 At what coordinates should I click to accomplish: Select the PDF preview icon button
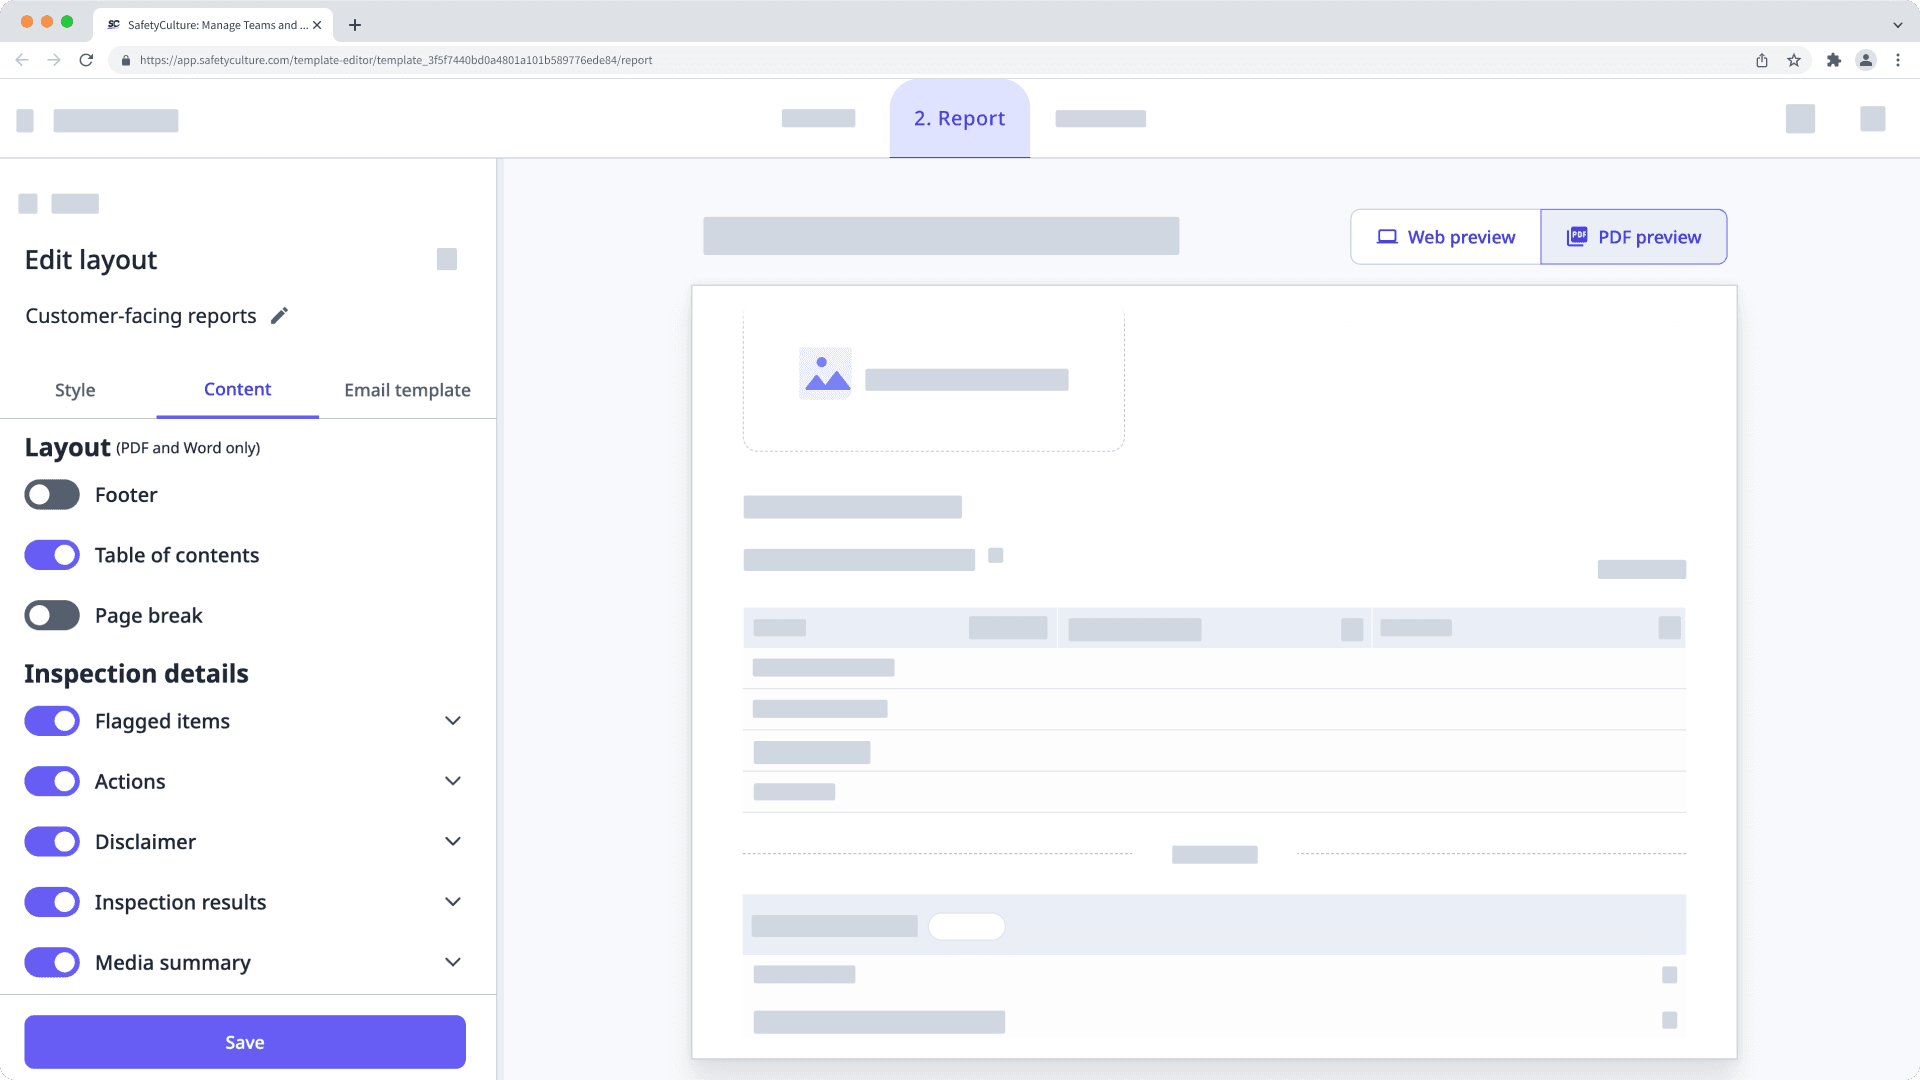(1577, 236)
